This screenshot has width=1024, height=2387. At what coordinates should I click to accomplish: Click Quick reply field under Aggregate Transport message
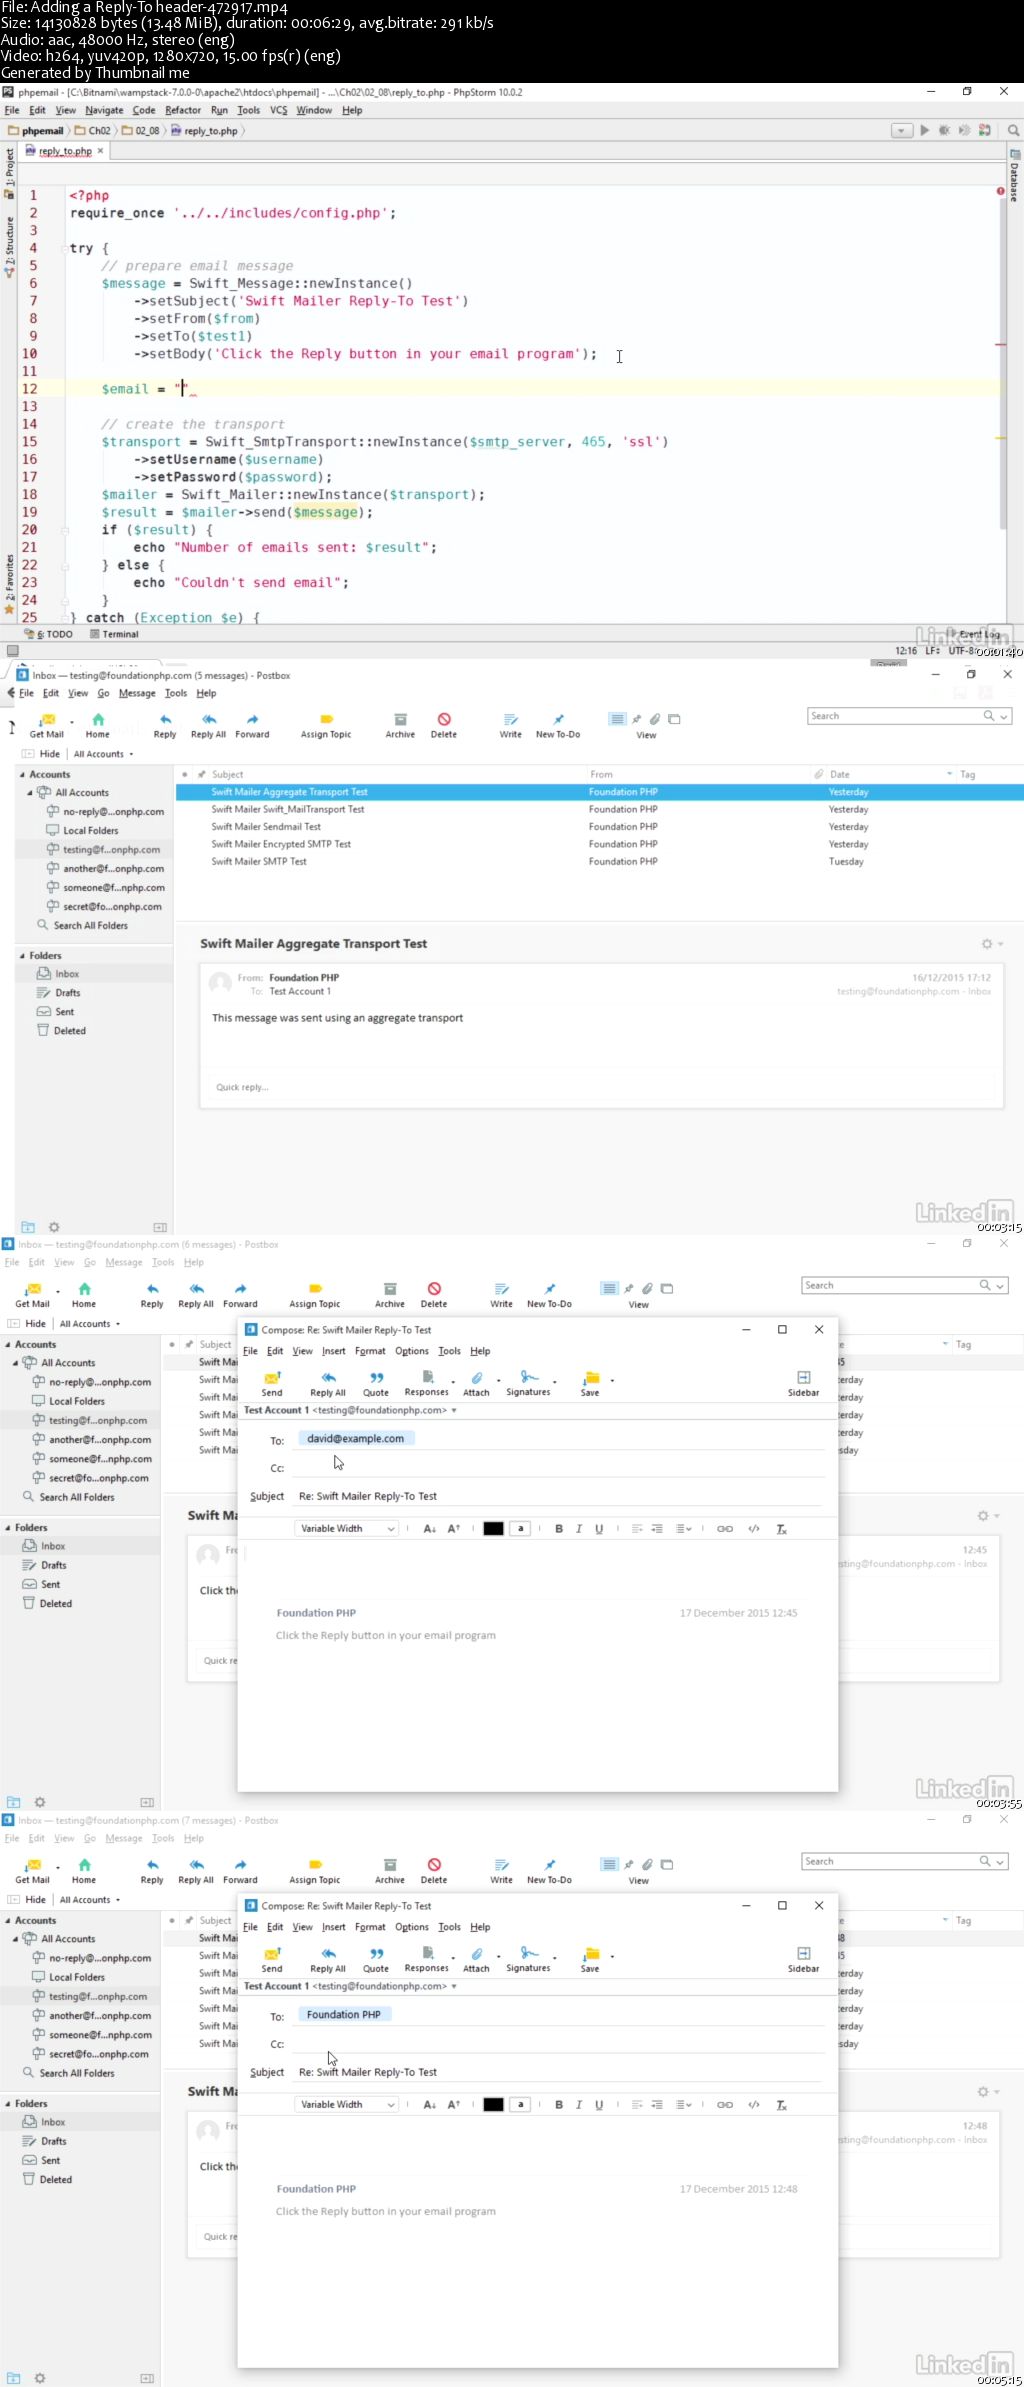601,1087
